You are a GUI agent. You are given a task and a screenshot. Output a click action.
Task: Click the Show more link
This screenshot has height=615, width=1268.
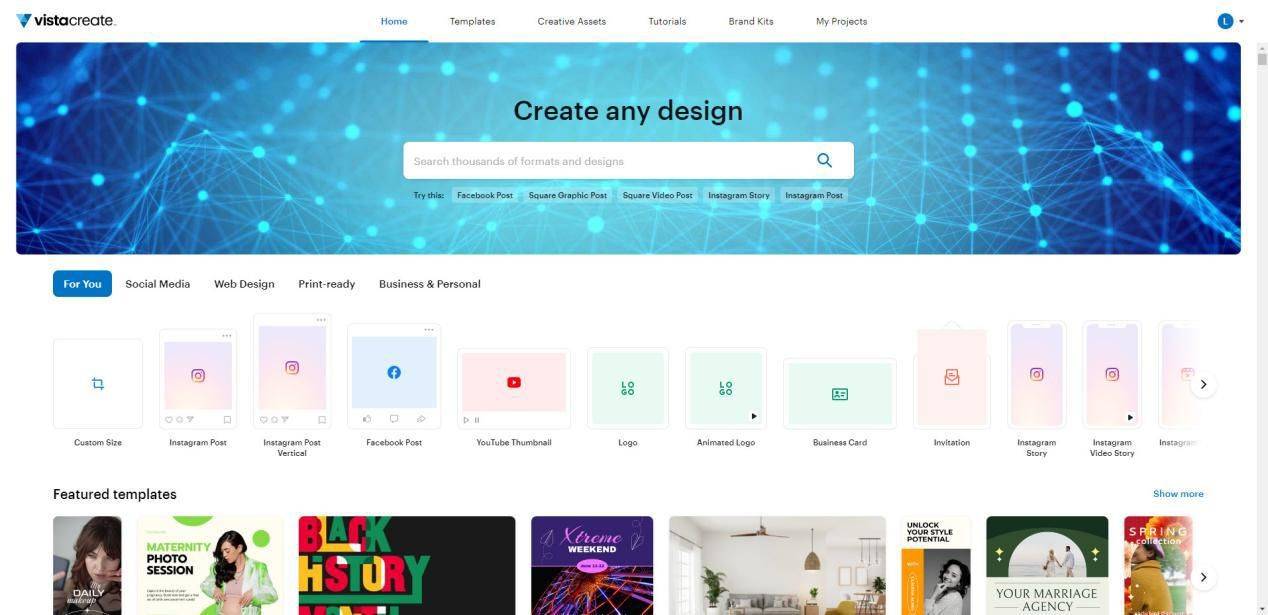click(1178, 494)
